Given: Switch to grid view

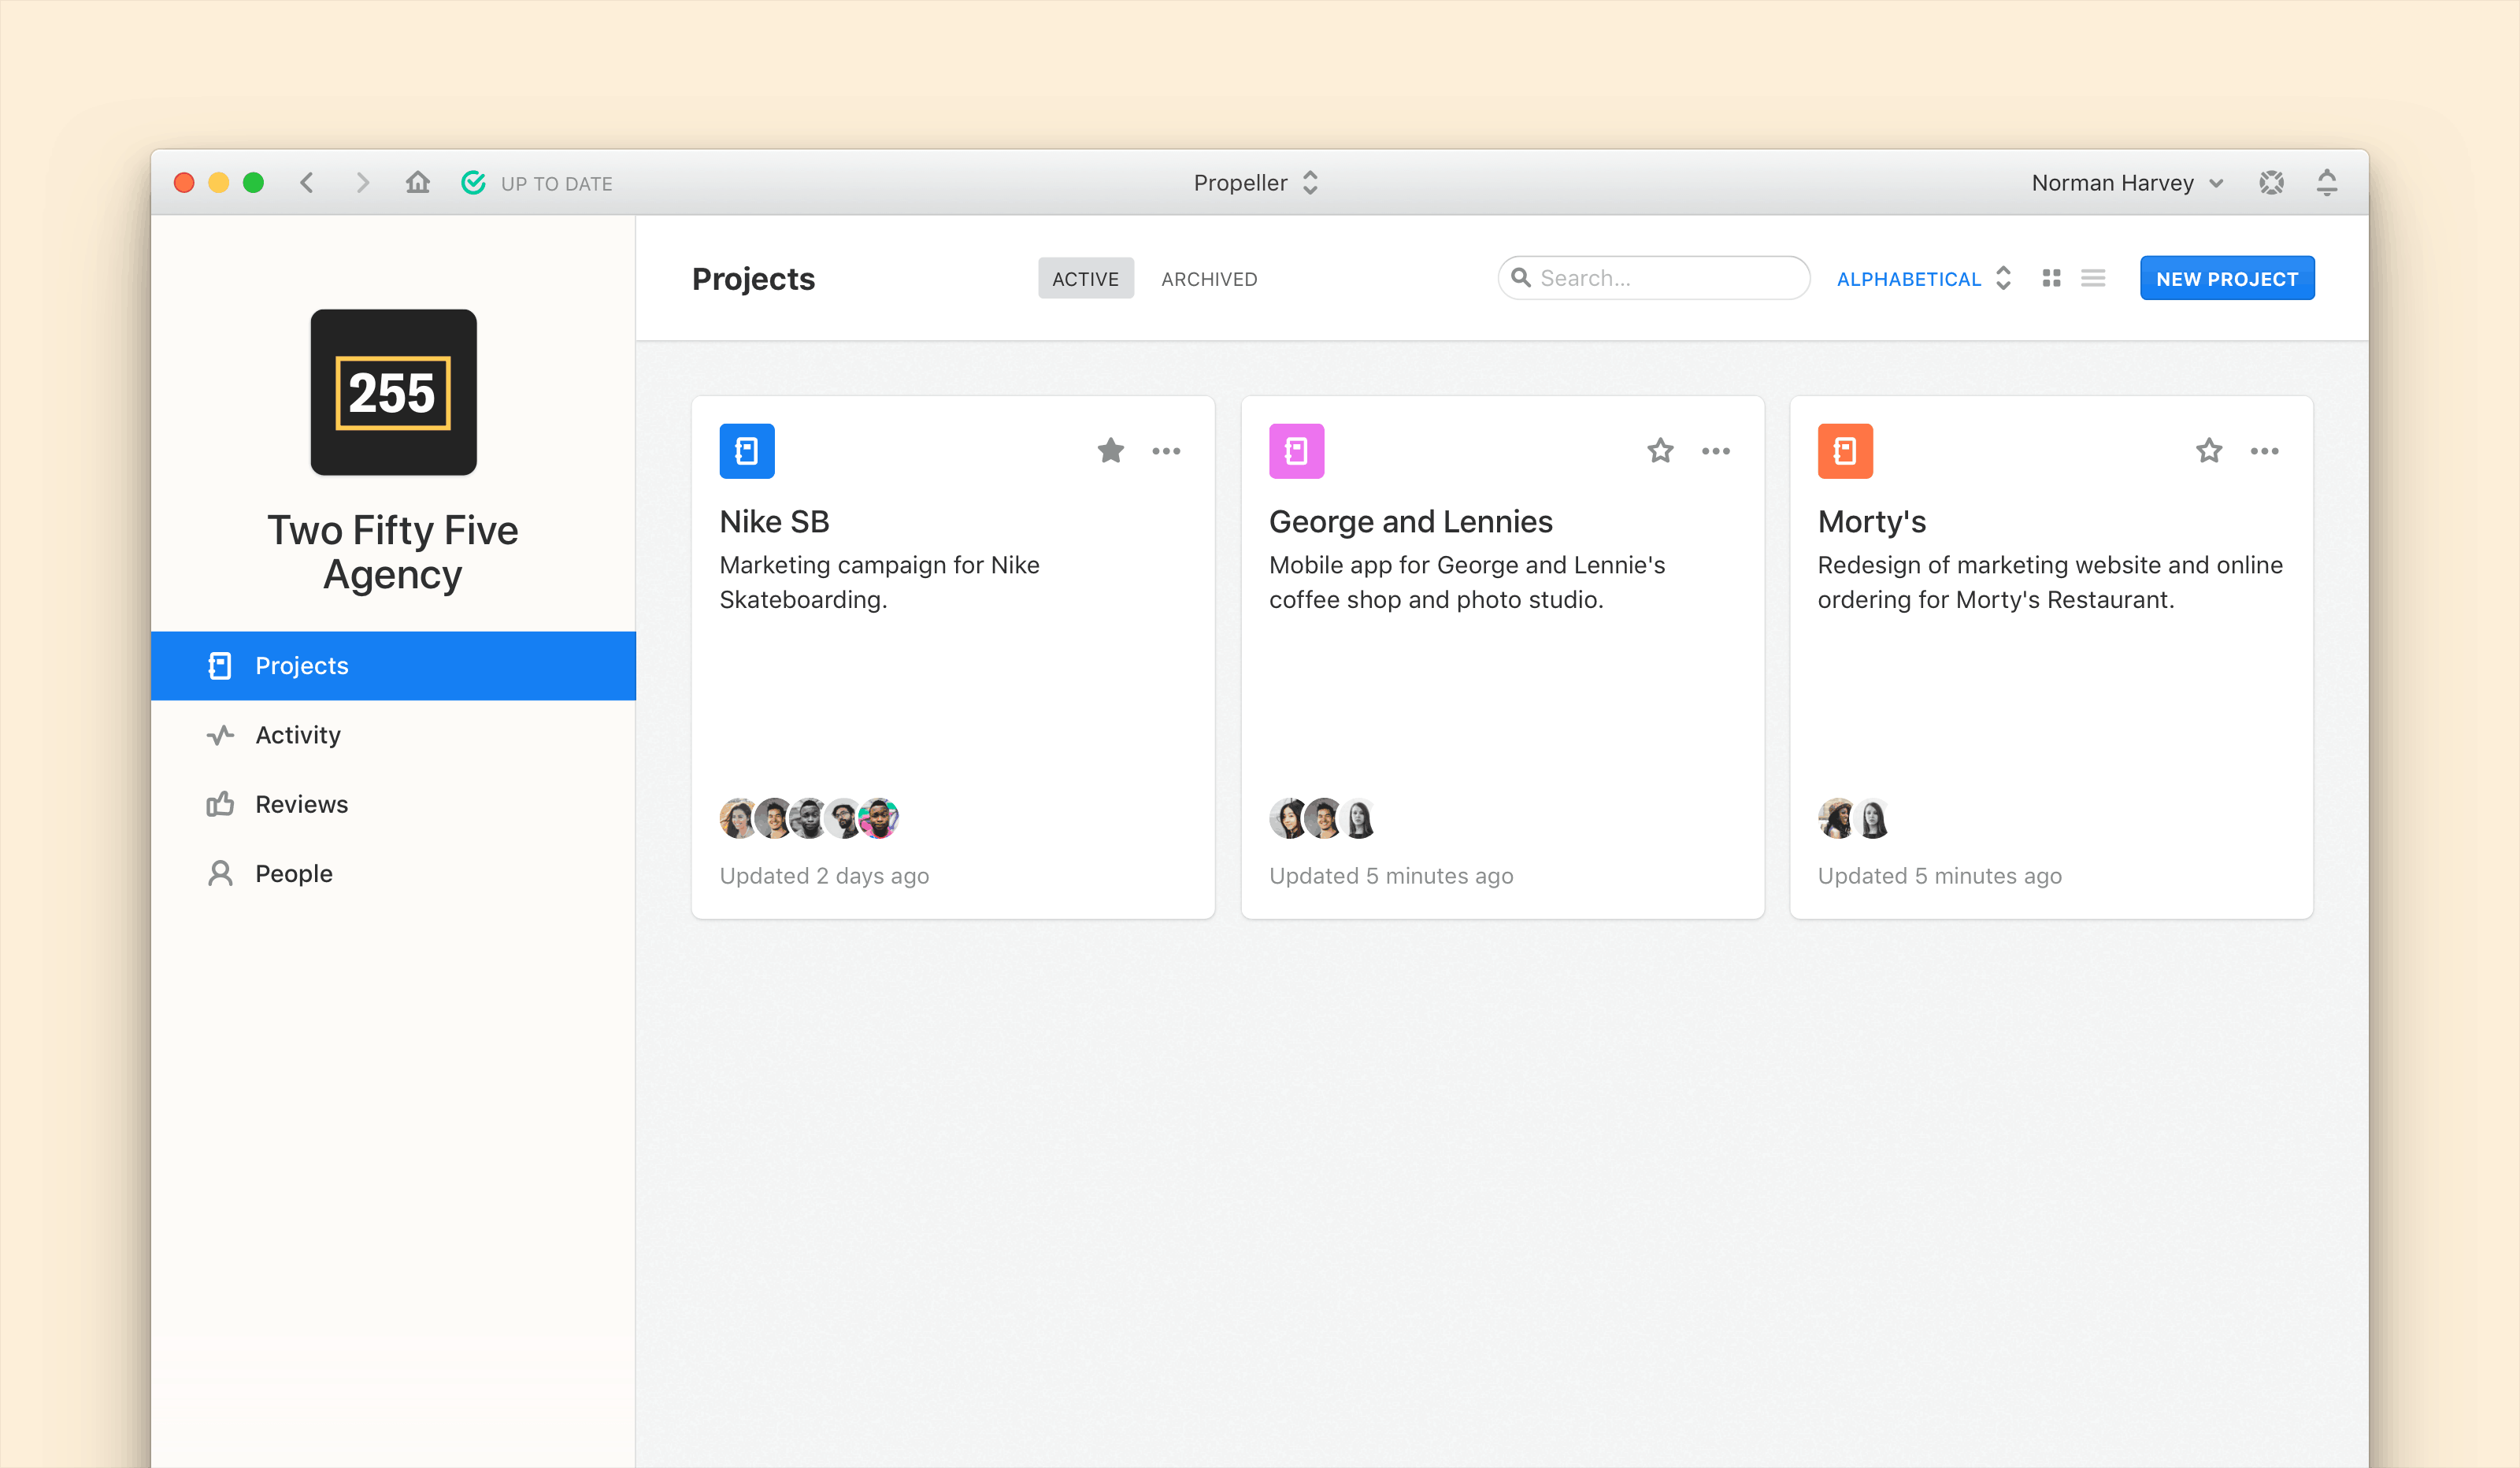Looking at the screenshot, I should tap(2051, 278).
